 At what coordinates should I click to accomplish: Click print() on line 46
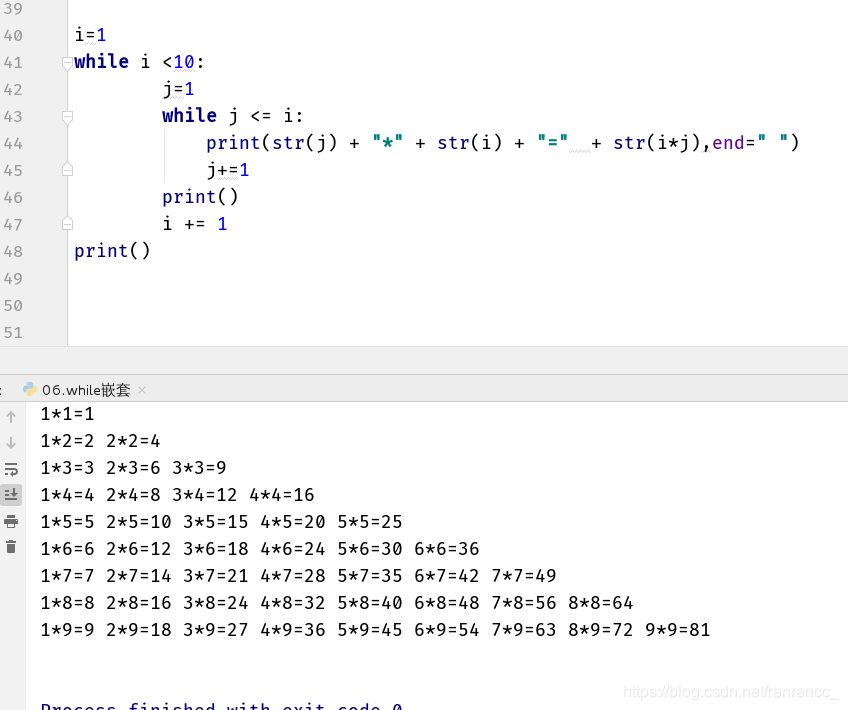pos(200,197)
